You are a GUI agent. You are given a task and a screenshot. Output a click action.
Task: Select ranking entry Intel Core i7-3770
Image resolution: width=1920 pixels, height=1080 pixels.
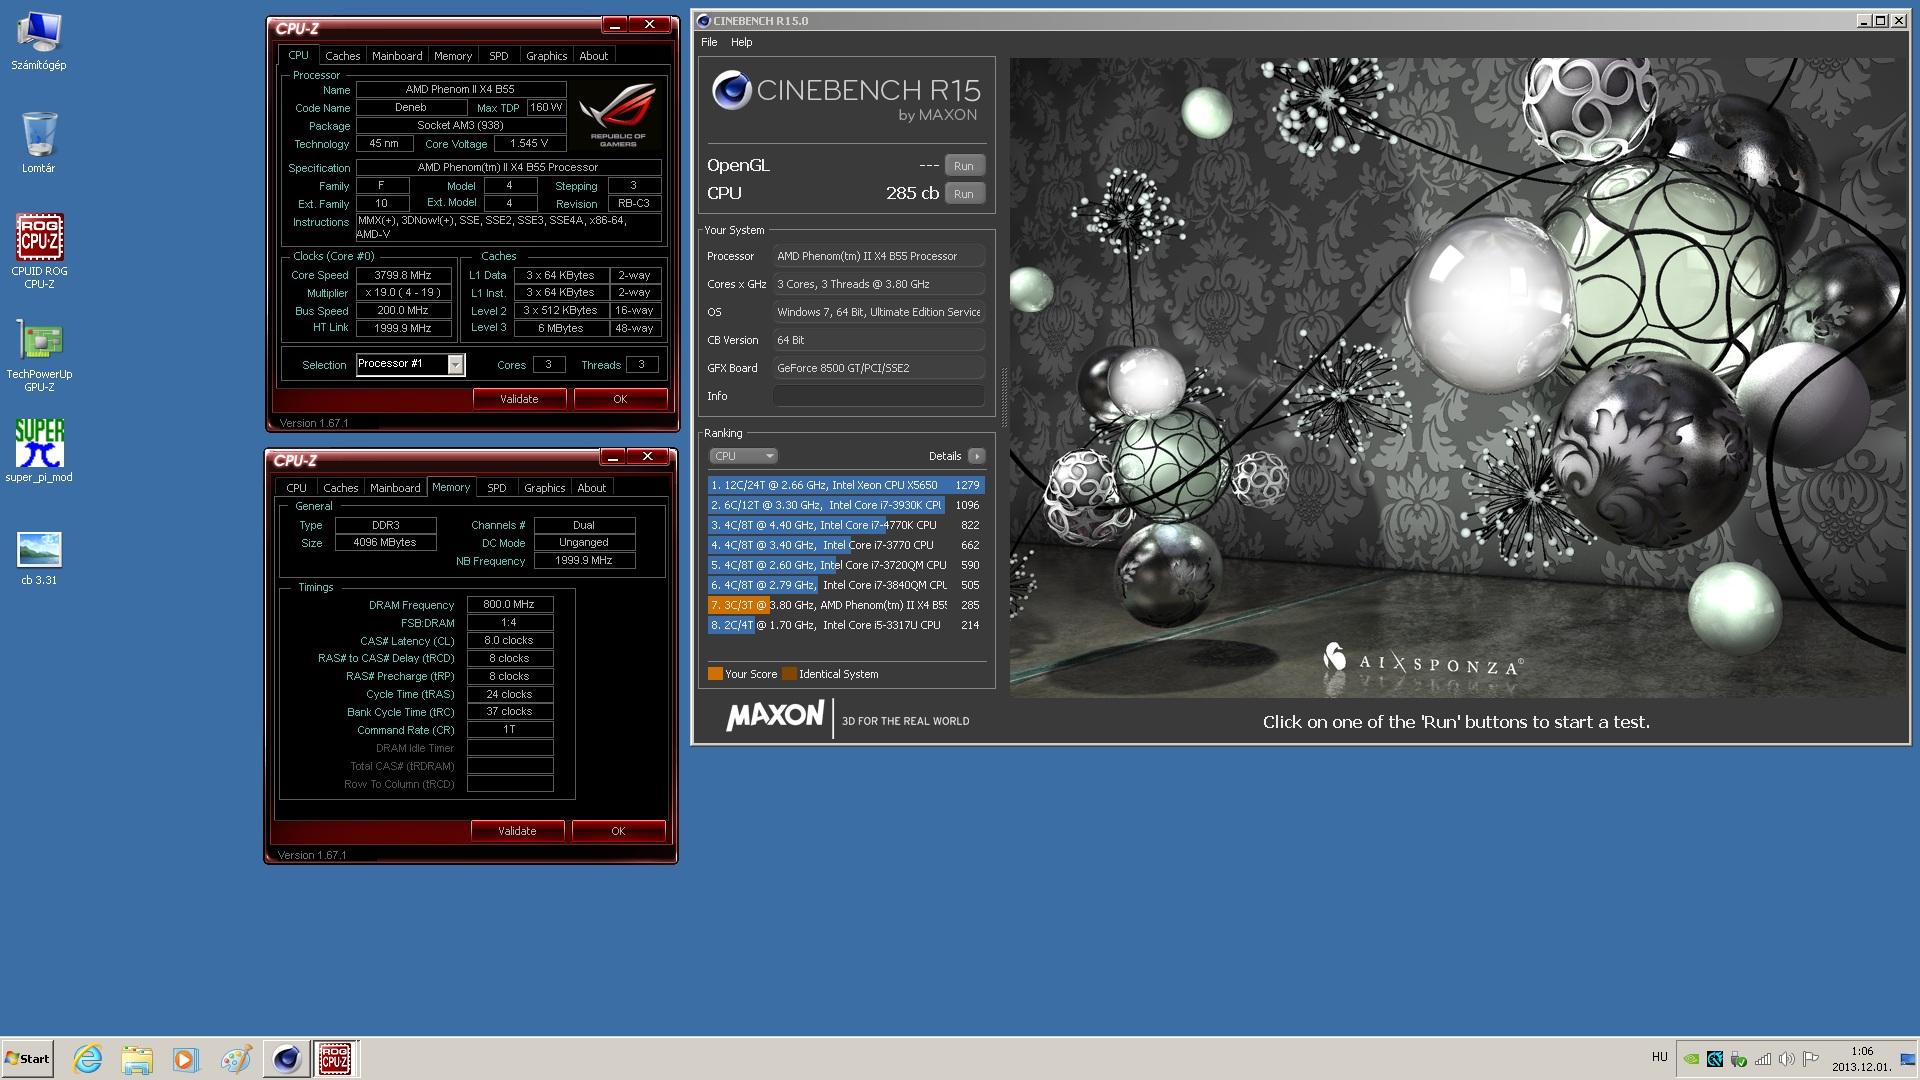pyautogui.click(x=846, y=545)
